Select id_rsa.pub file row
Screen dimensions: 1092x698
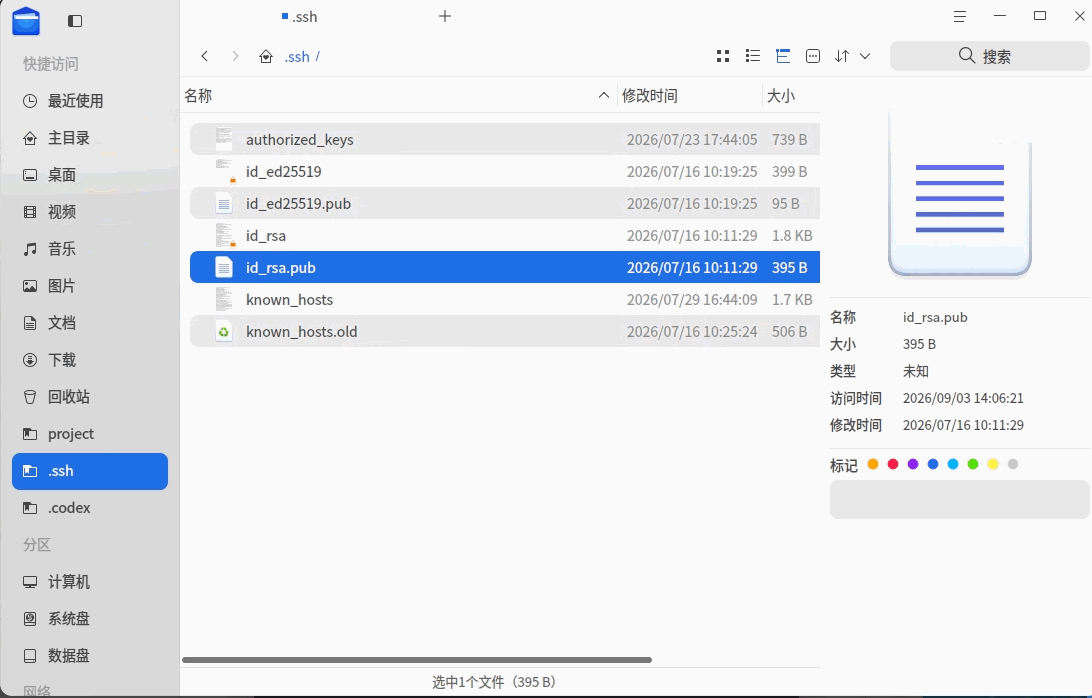504,267
